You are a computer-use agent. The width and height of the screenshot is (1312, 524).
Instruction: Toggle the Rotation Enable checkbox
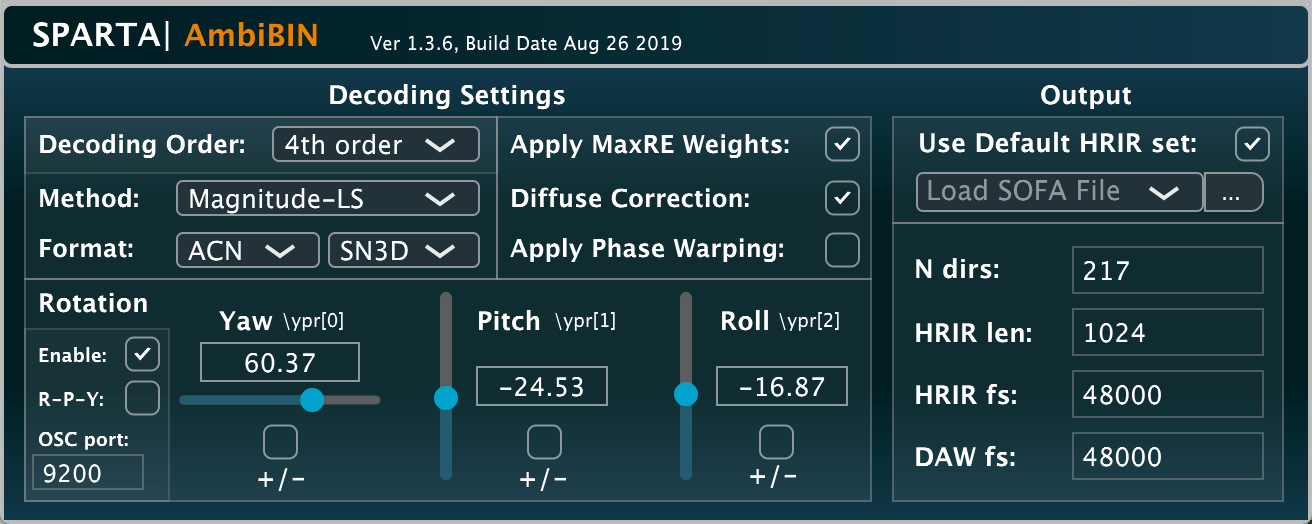point(142,354)
